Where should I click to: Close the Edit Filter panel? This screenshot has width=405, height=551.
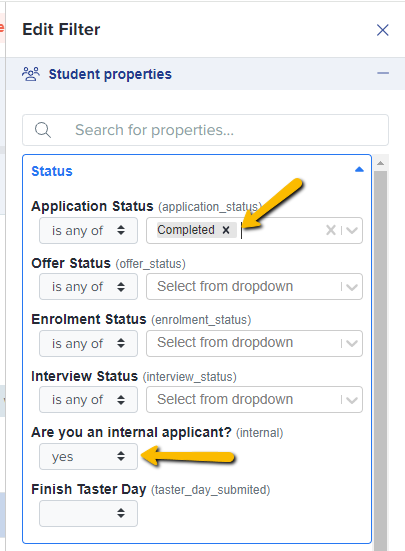[x=383, y=30]
